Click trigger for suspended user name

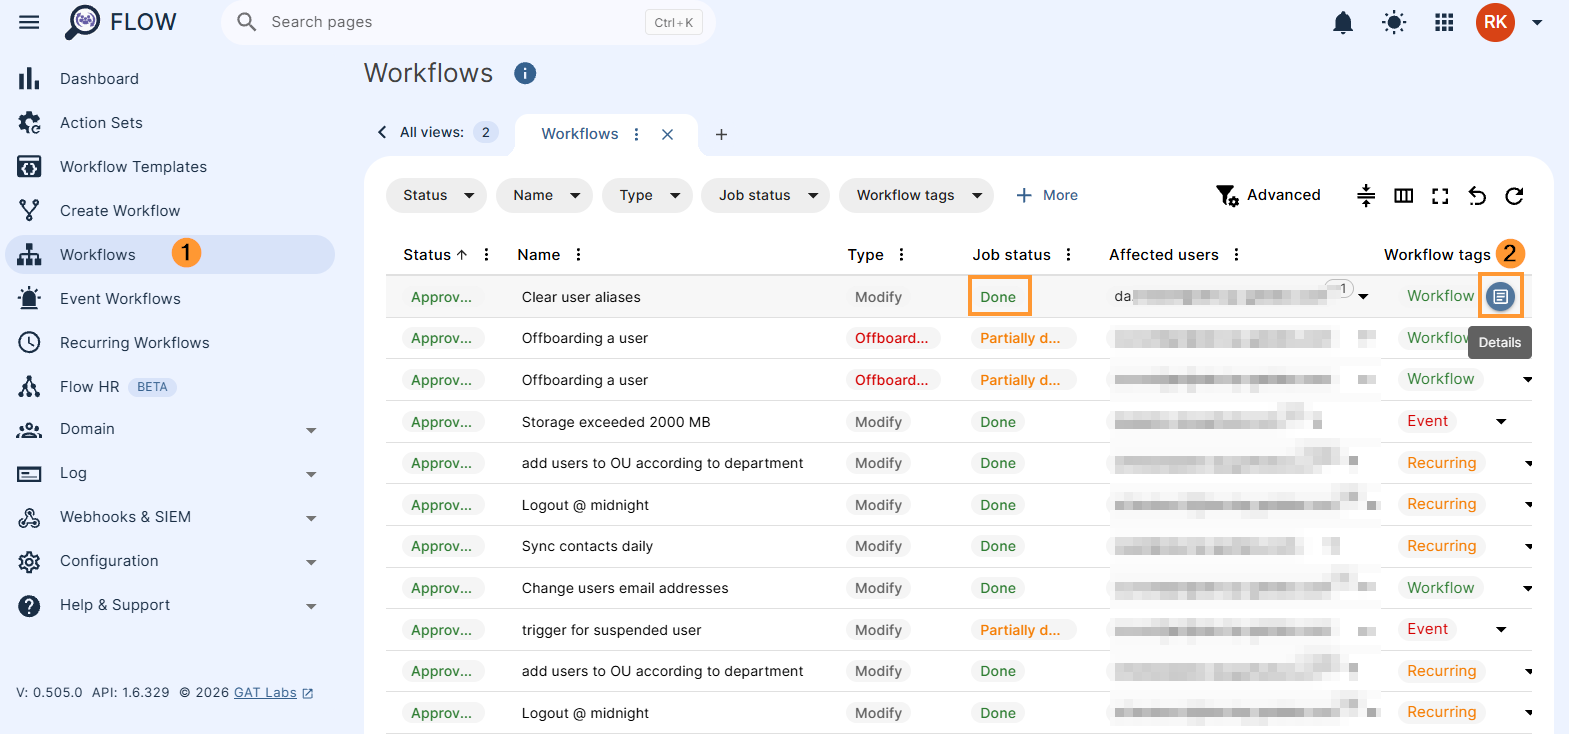coord(611,630)
